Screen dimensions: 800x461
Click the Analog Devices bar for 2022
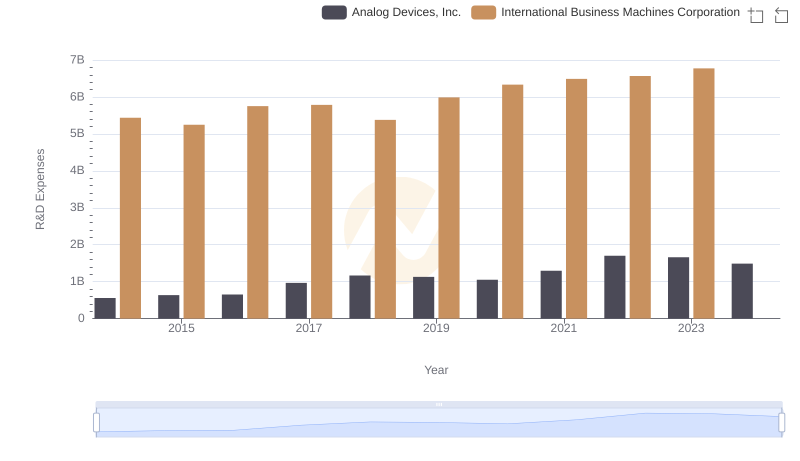615,287
